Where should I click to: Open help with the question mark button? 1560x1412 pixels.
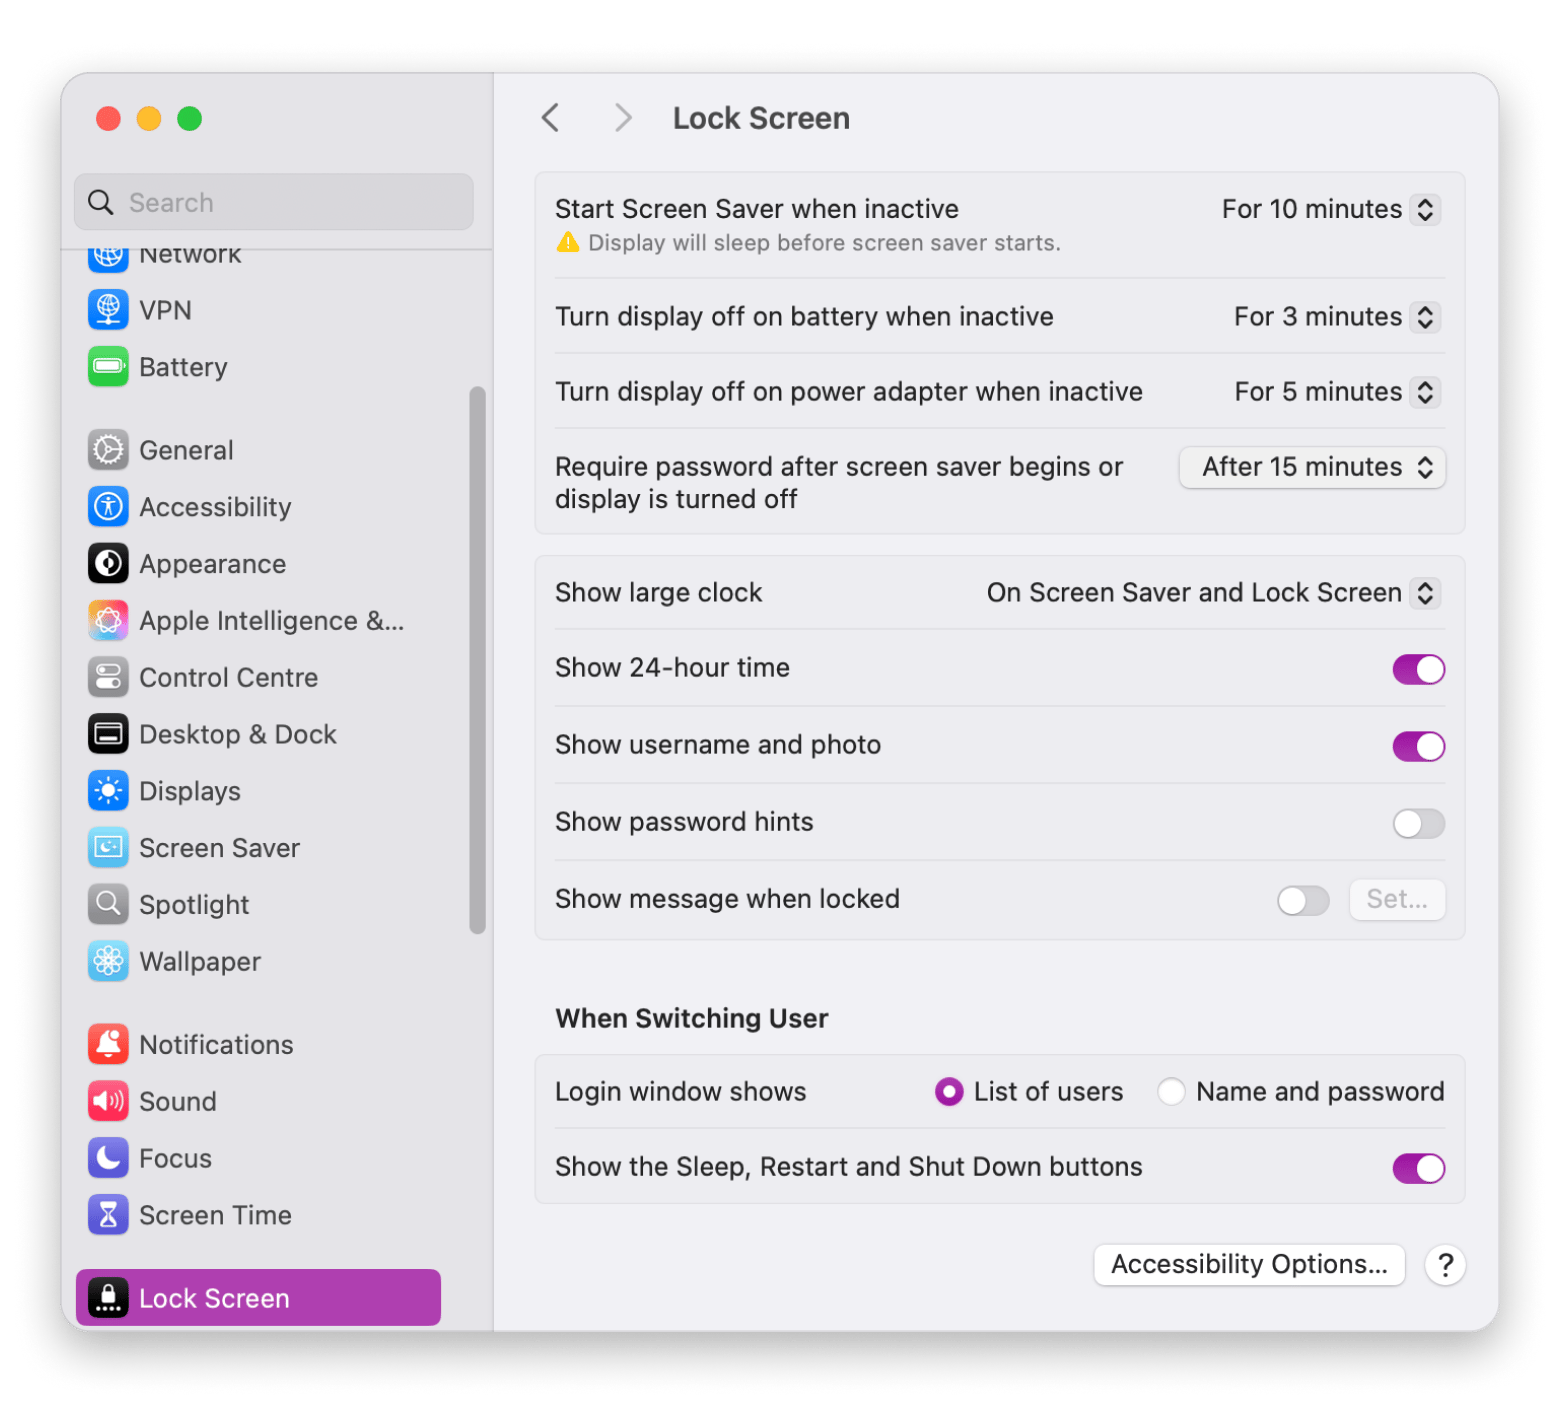[1445, 1265]
